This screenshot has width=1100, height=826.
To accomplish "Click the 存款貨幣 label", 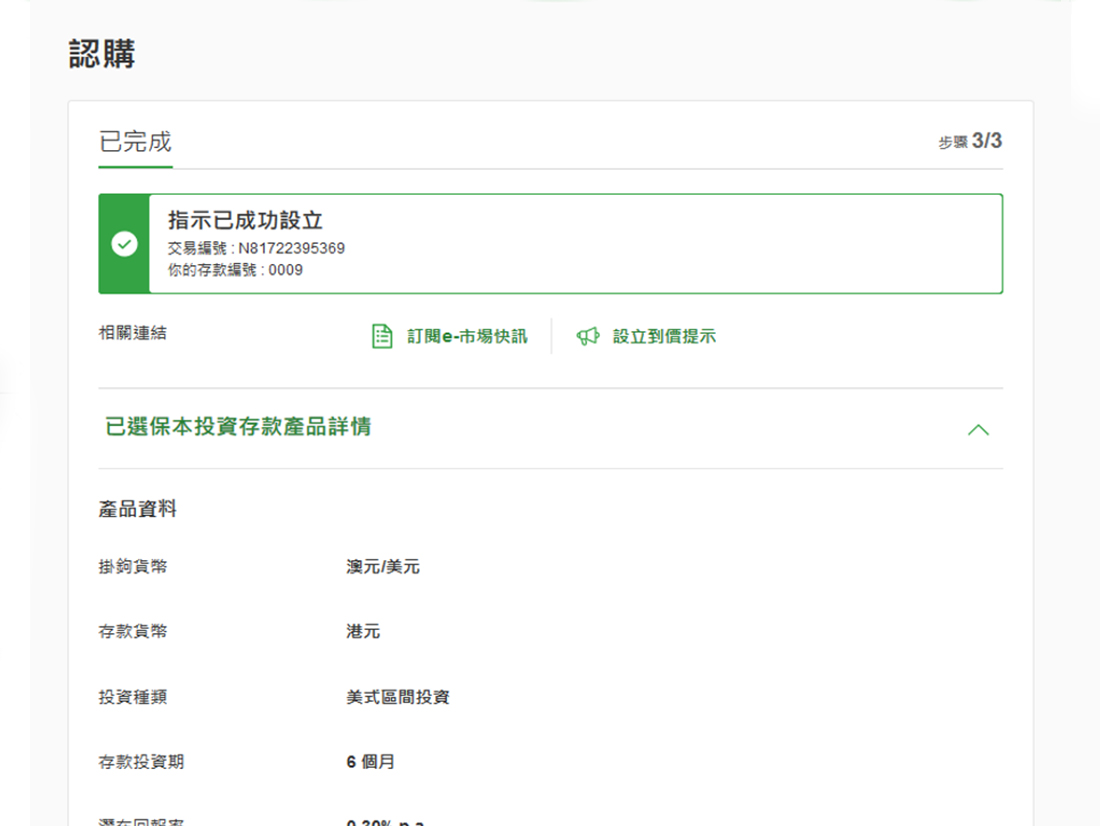I will [133, 631].
